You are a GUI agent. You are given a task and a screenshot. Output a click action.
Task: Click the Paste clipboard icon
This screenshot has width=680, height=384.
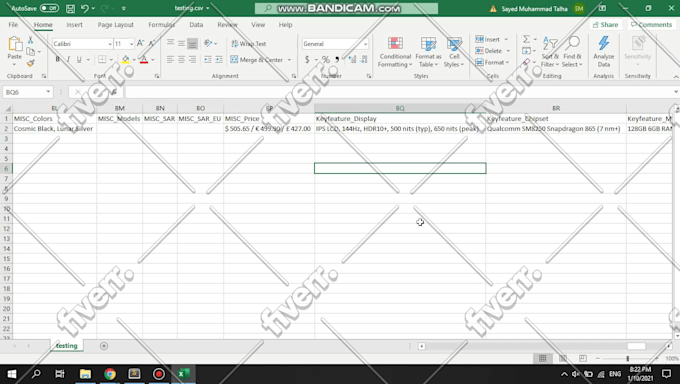coord(15,44)
